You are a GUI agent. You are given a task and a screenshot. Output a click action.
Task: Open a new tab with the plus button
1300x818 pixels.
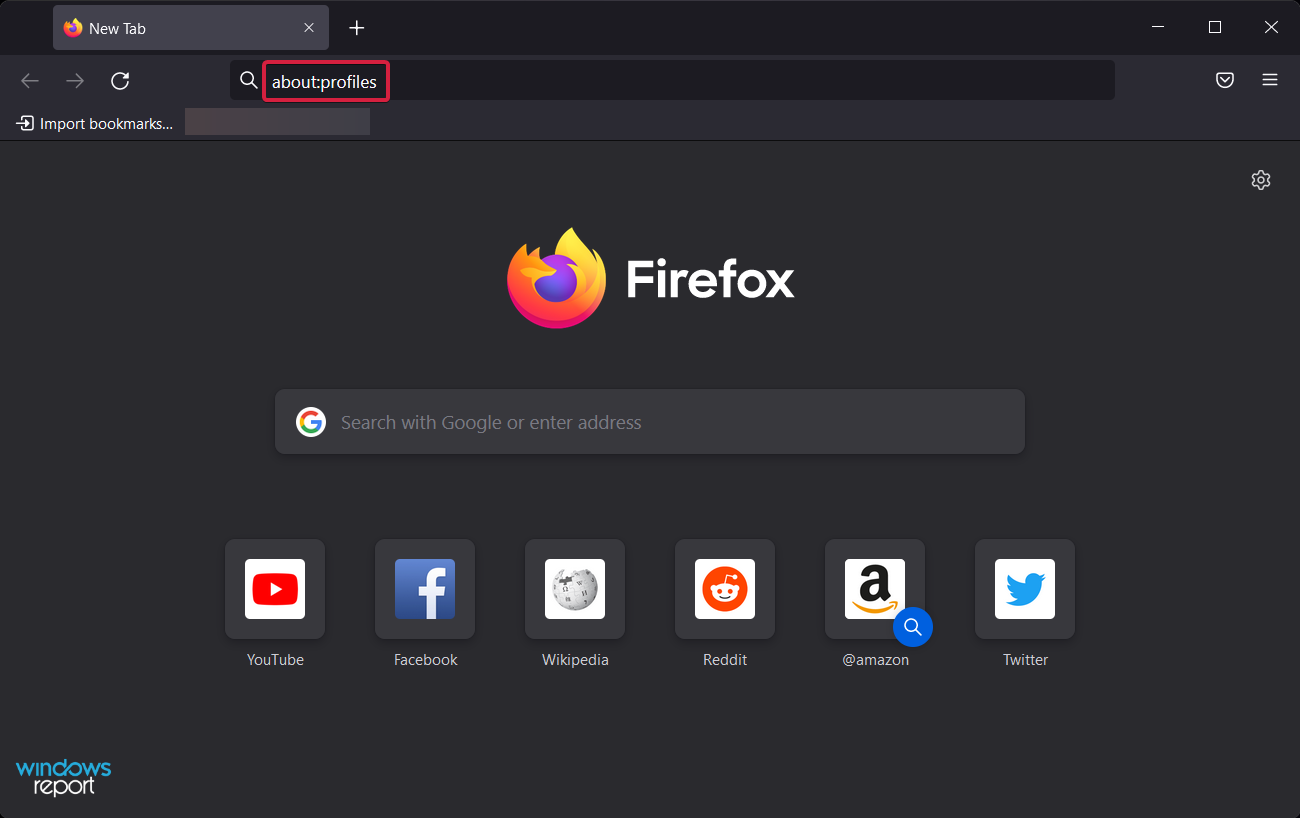tap(357, 27)
